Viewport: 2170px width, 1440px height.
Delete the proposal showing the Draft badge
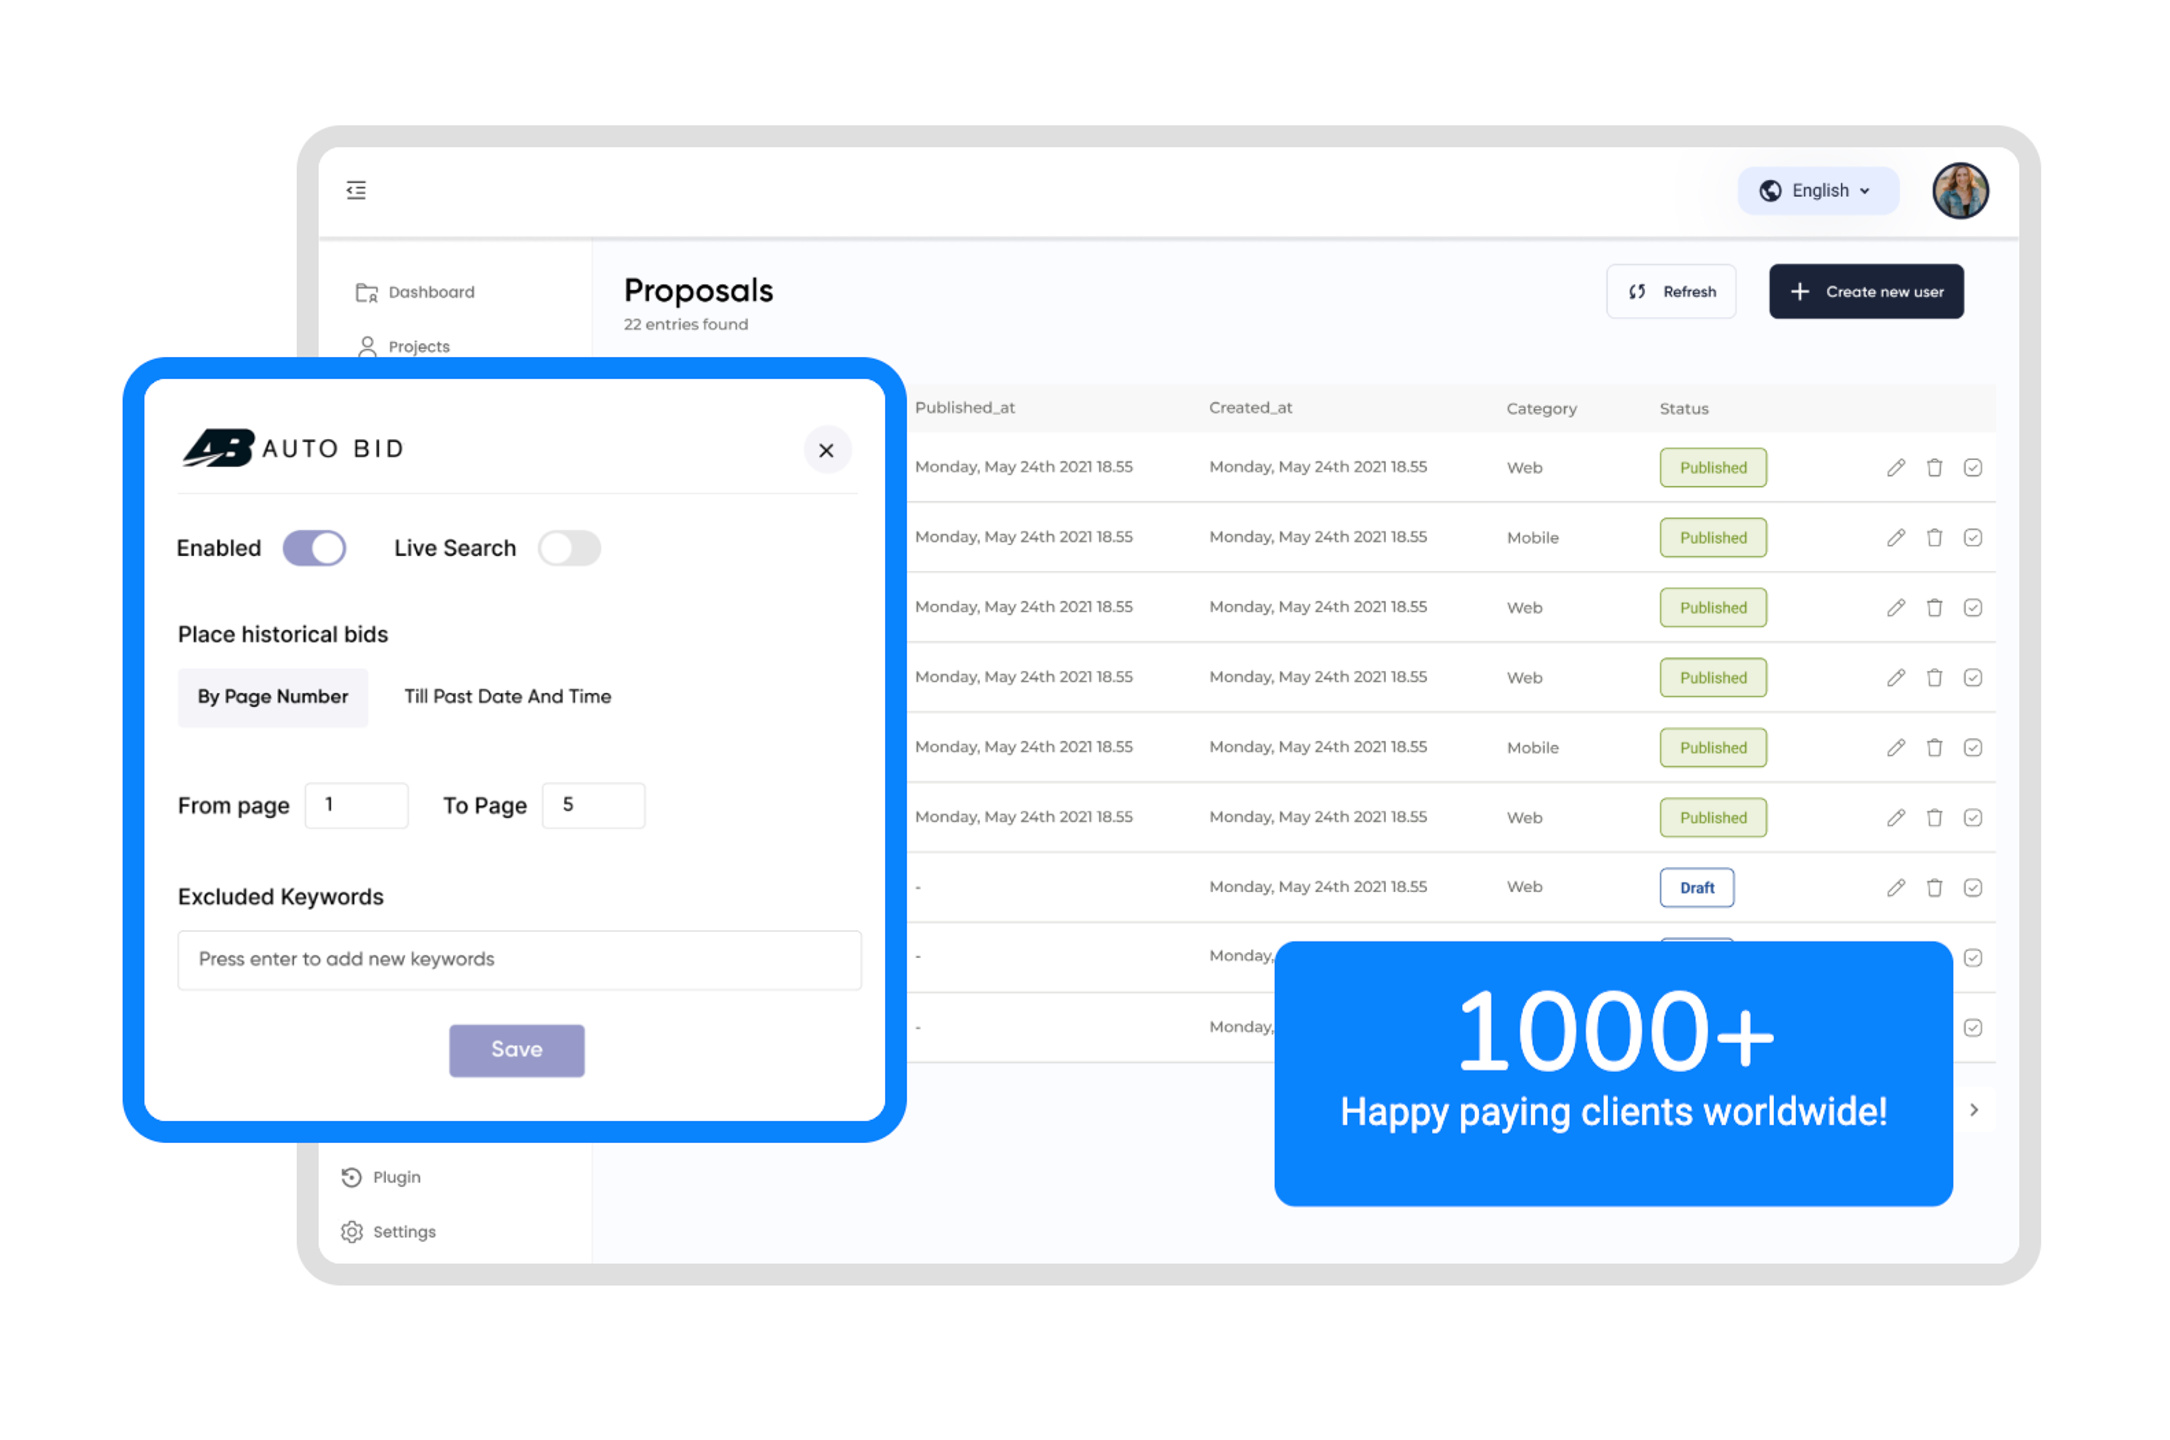pyautogui.click(x=1934, y=888)
